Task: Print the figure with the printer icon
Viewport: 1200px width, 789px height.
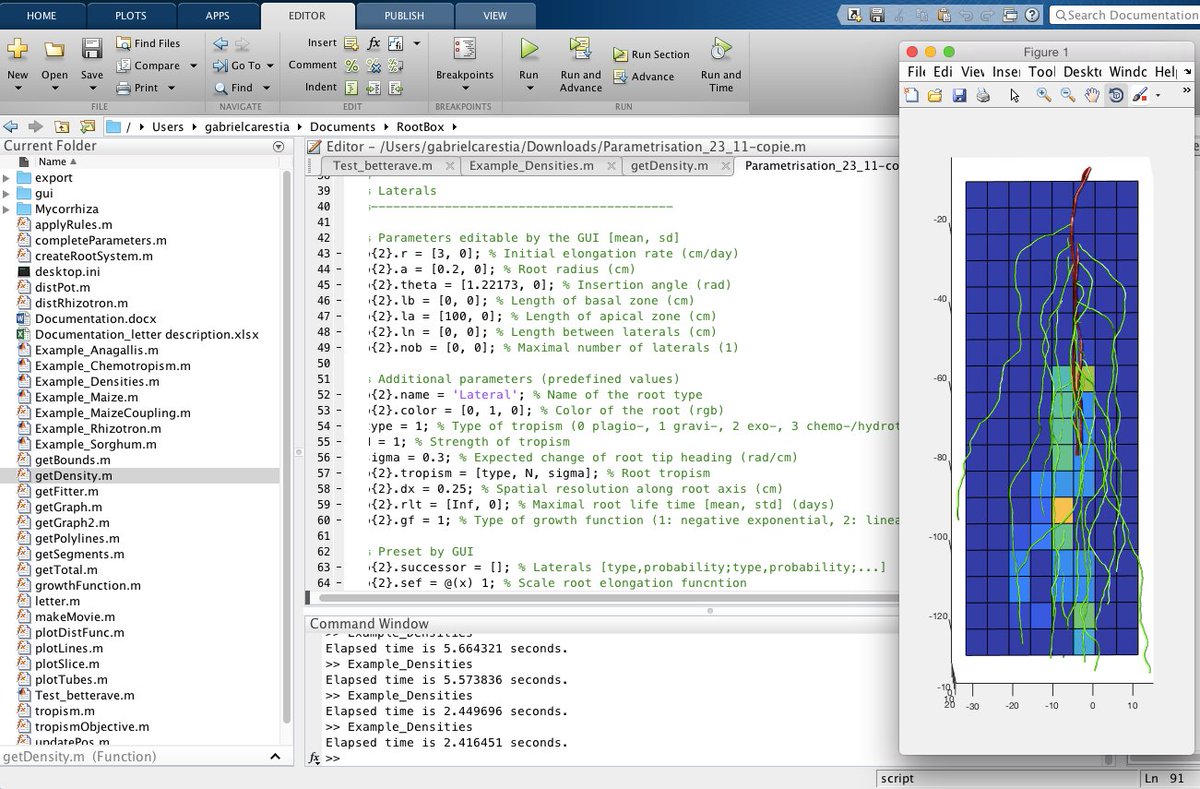Action: pyautogui.click(x=982, y=94)
